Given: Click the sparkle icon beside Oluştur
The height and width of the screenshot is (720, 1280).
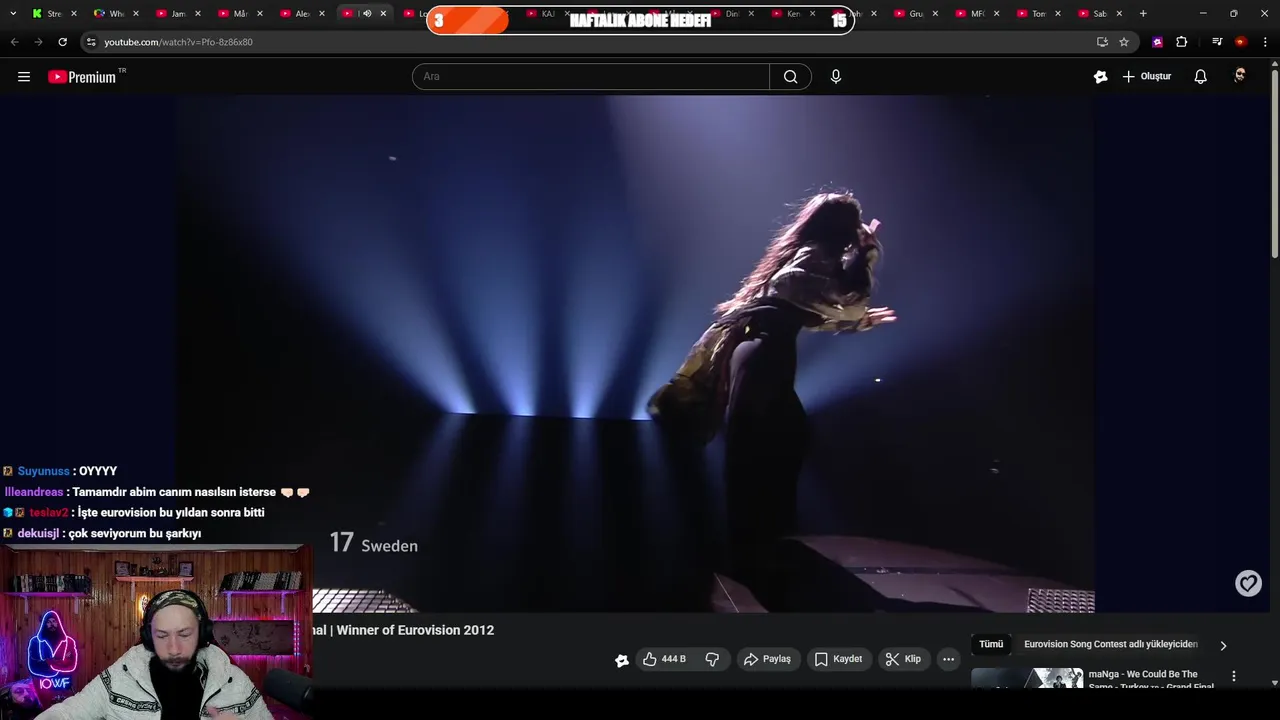Looking at the screenshot, I should point(1101,77).
